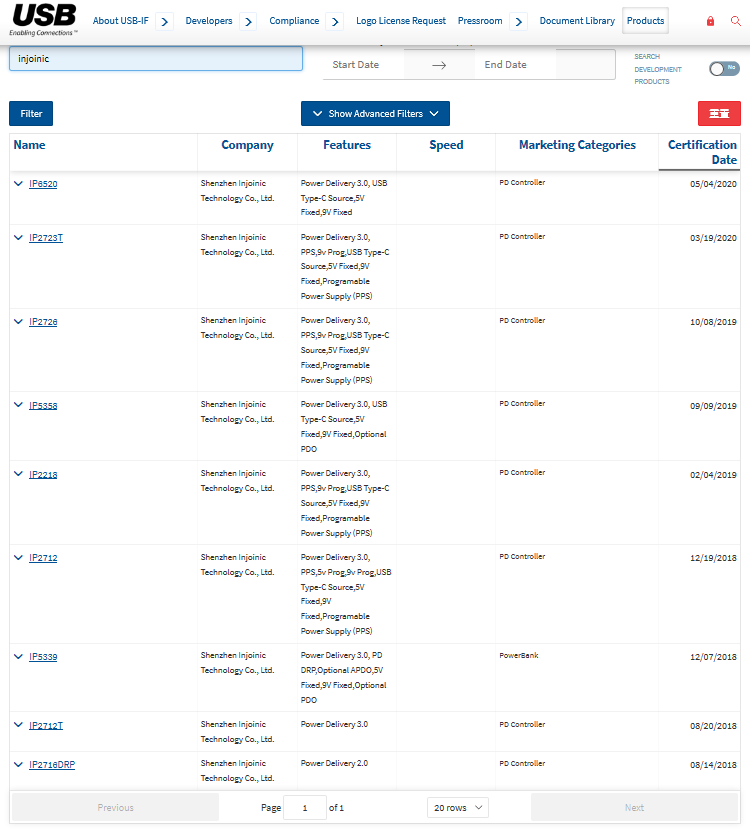Open the Compliance menu
This screenshot has height=834, width=750.
point(294,21)
